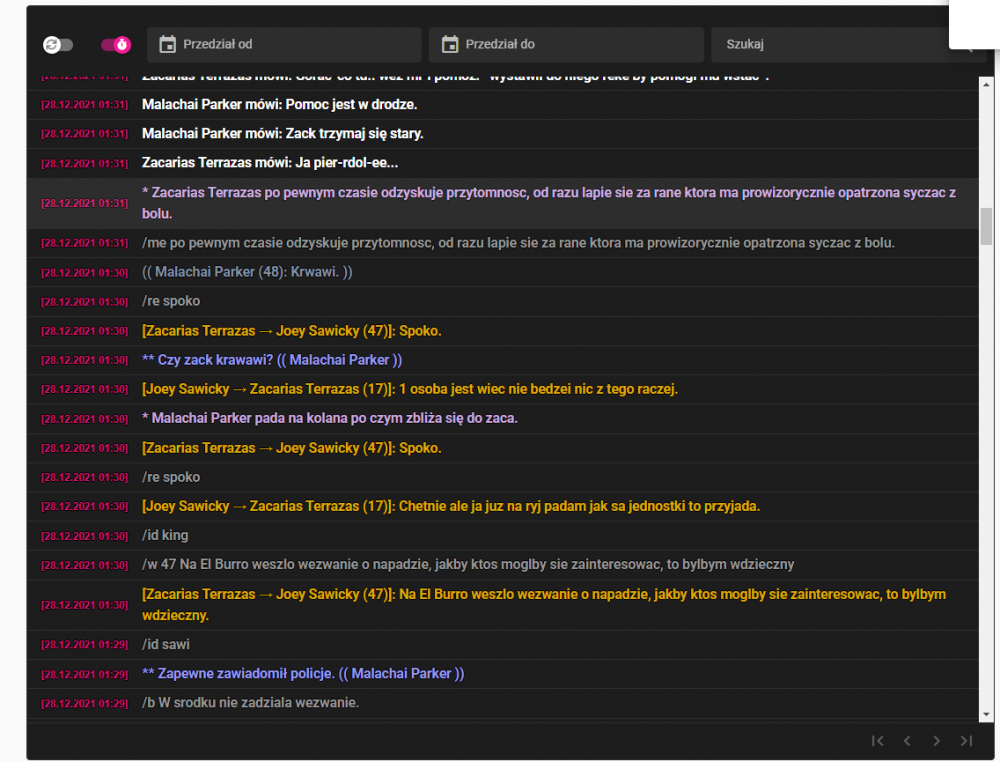Select the row '/id sawi'

point(503,645)
